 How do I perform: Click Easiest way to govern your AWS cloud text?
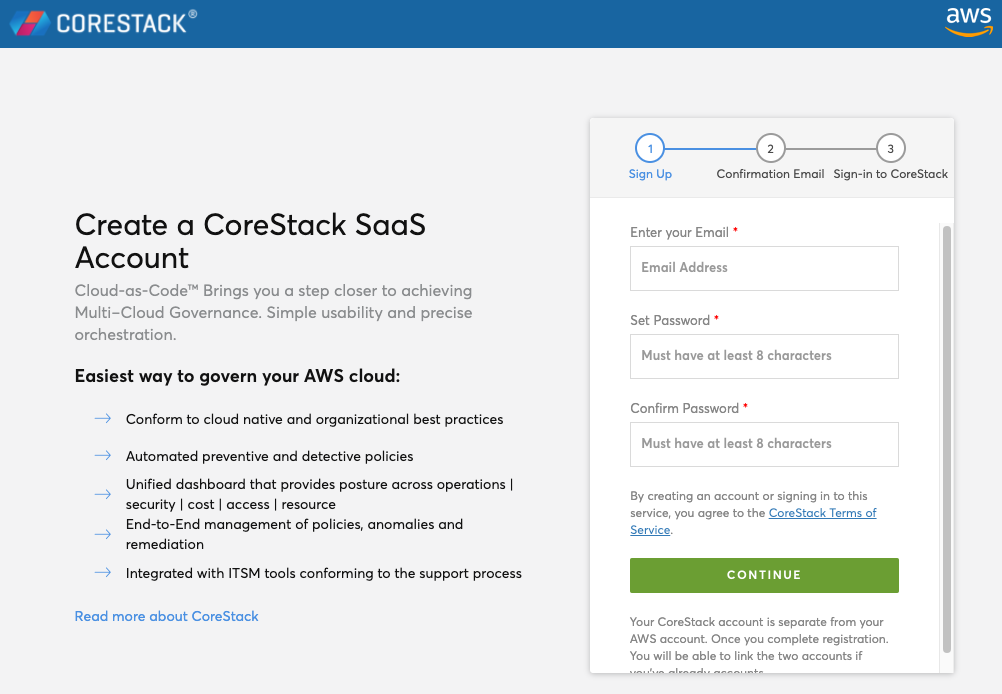click(237, 376)
